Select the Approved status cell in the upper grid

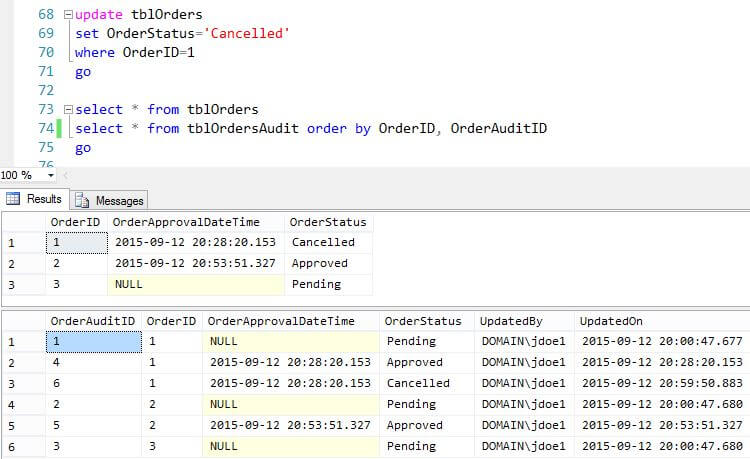tap(320, 263)
